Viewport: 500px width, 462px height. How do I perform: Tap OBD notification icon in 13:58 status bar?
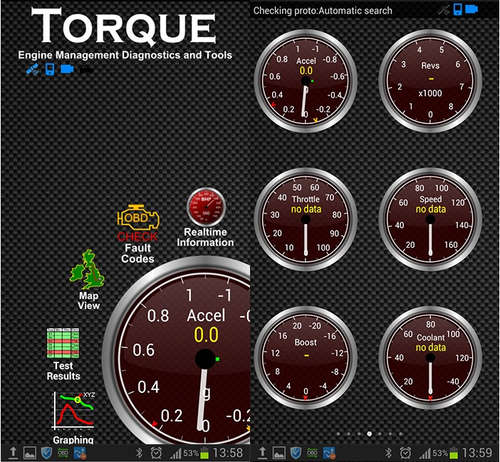[x=63, y=453]
